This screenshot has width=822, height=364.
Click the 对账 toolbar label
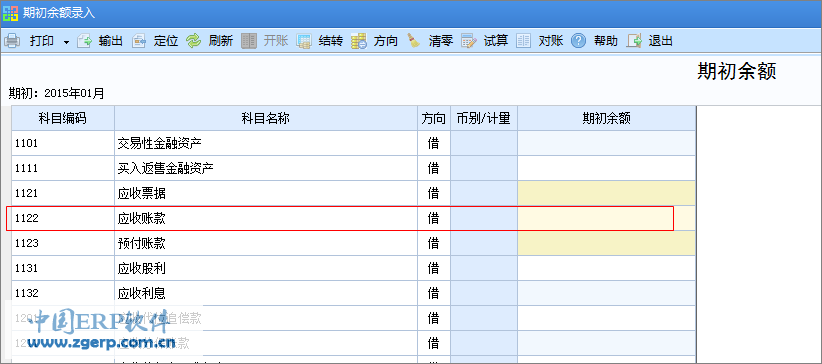pos(551,41)
